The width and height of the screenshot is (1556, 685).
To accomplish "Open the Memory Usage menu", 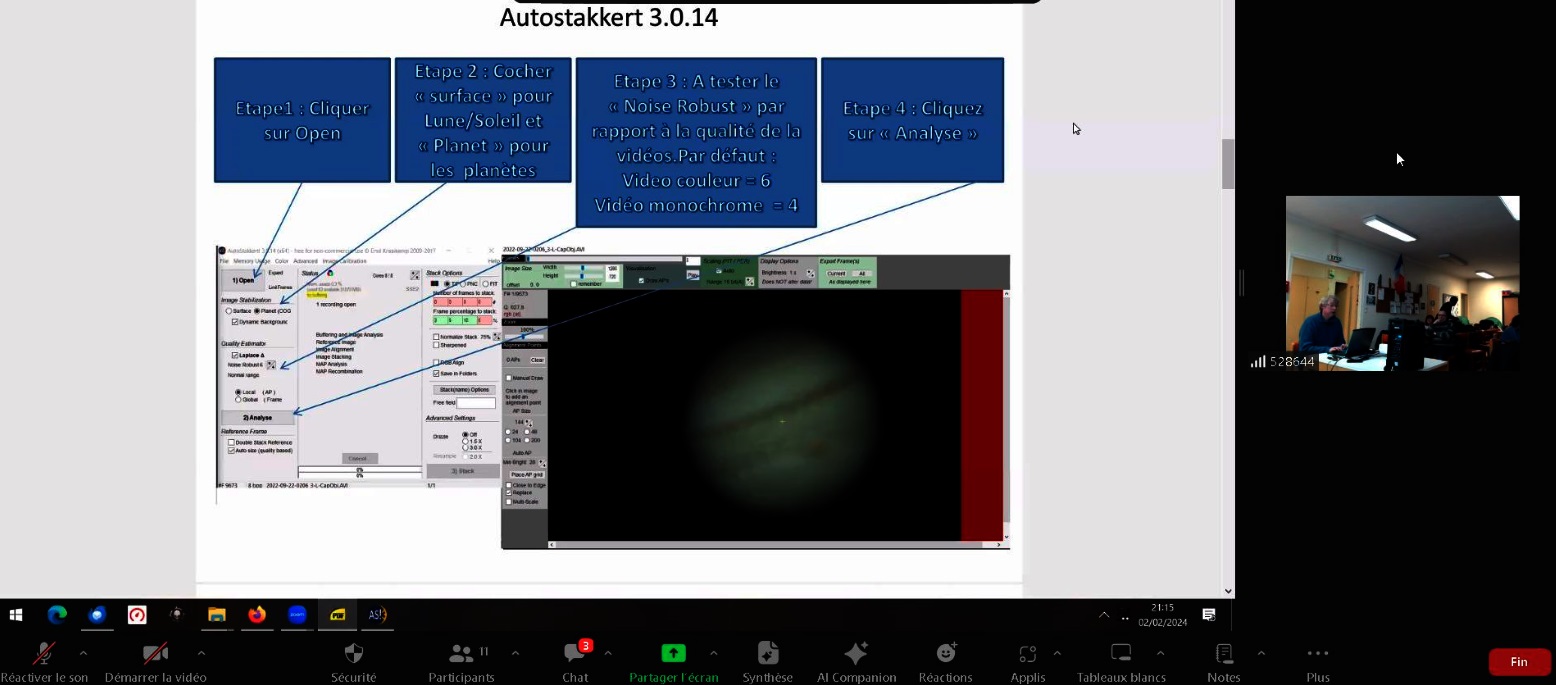I will pyautogui.click(x=252, y=261).
